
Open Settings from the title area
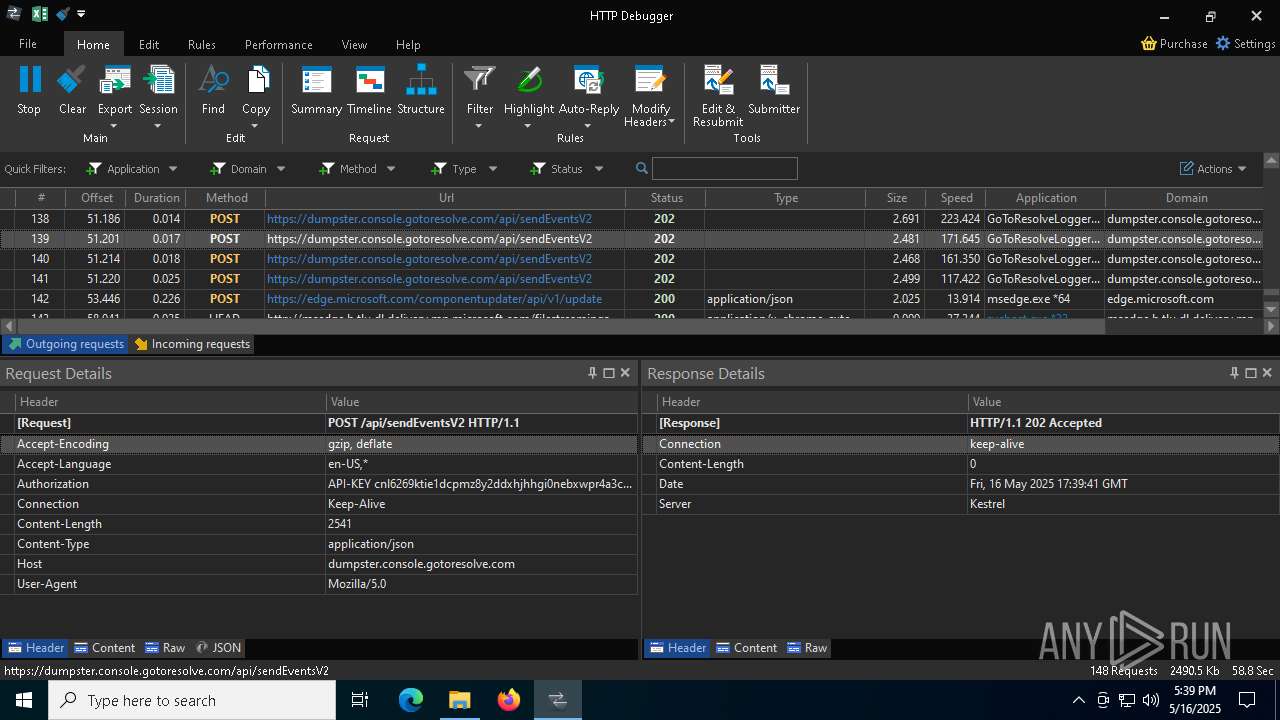click(1245, 44)
